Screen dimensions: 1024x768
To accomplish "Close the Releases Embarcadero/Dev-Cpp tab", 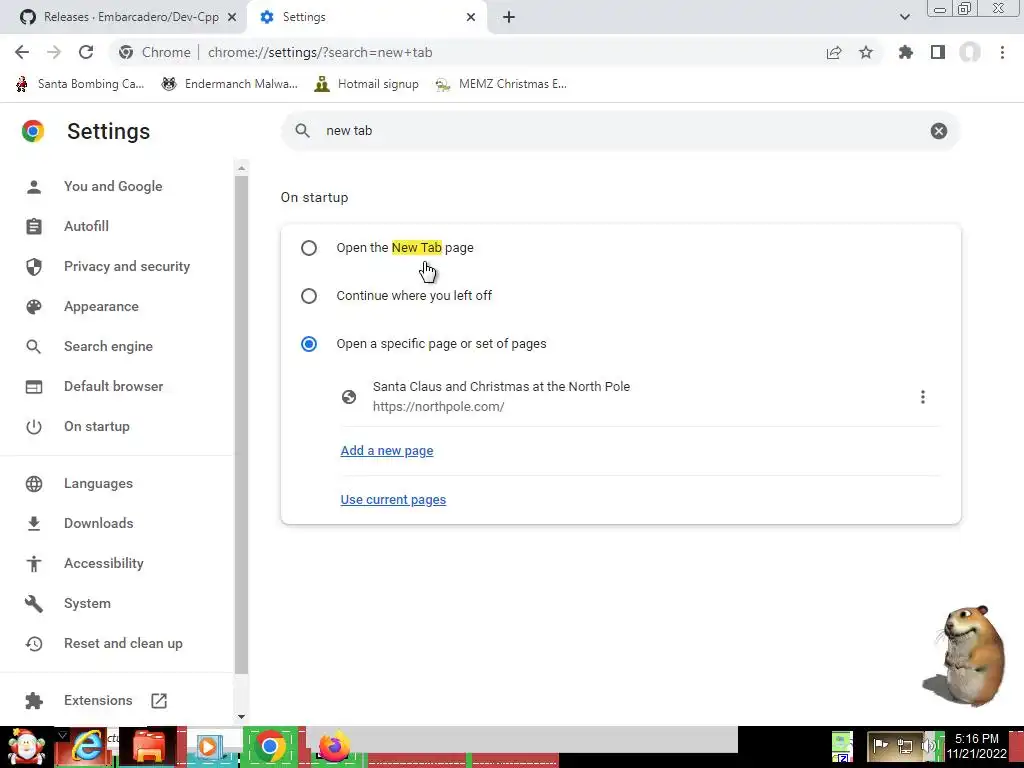I will point(232,17).
